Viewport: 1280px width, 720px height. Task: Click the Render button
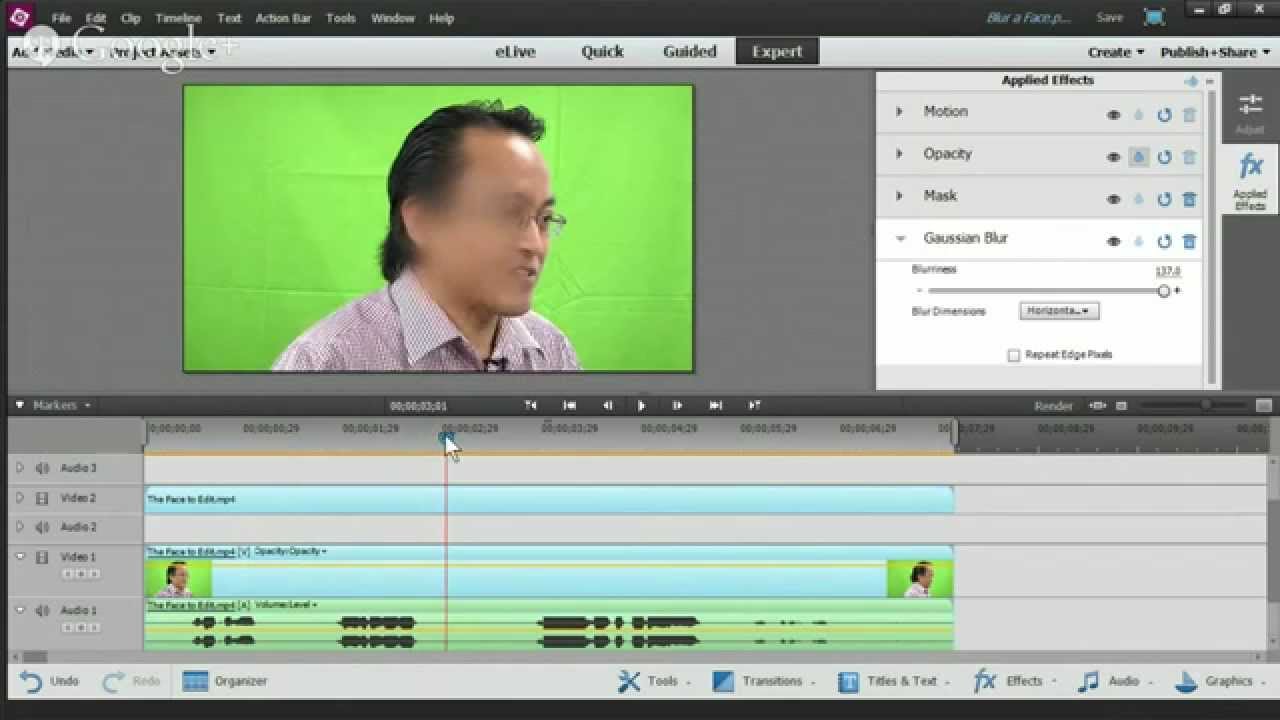click(1053, 406)
